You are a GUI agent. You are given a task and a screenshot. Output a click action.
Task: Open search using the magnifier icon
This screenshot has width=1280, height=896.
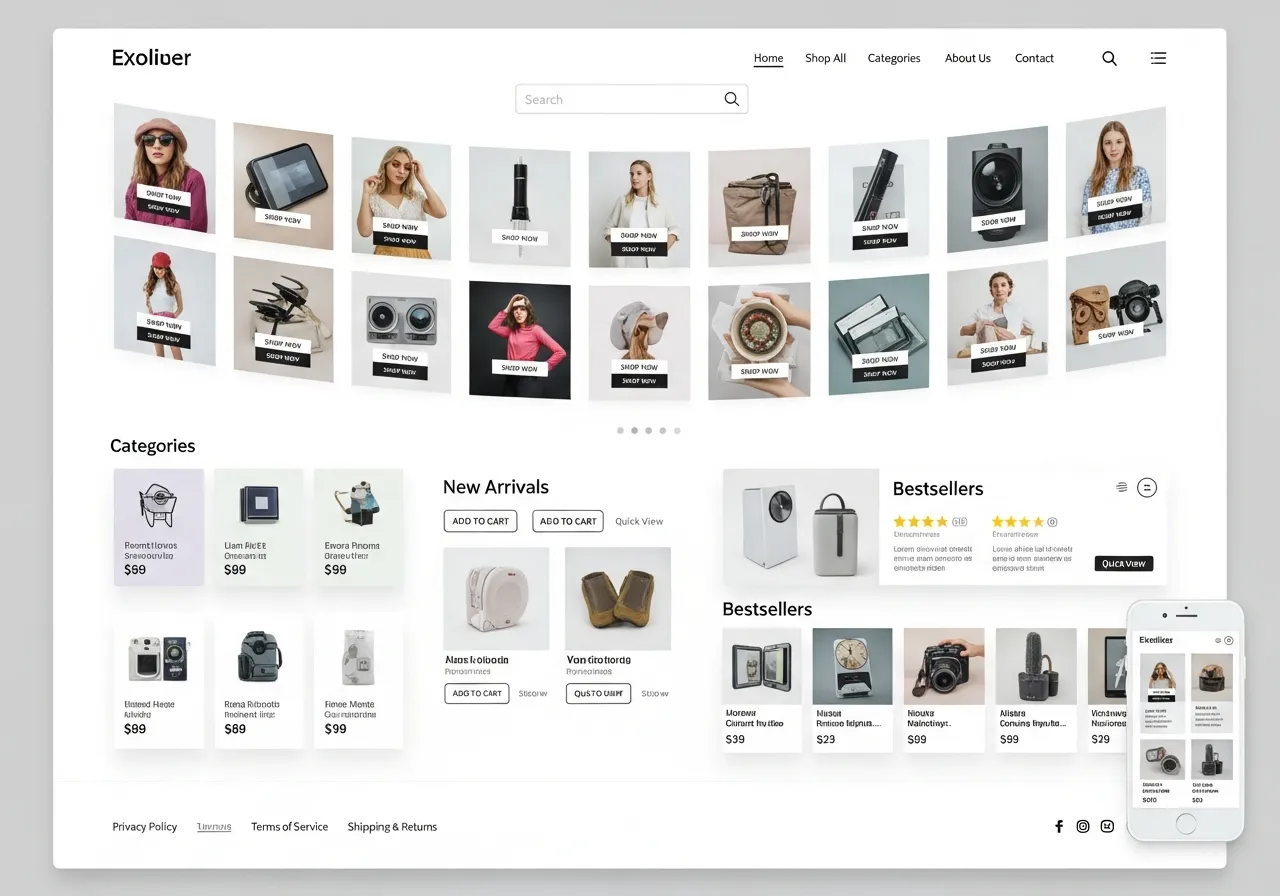point(1109,58)
